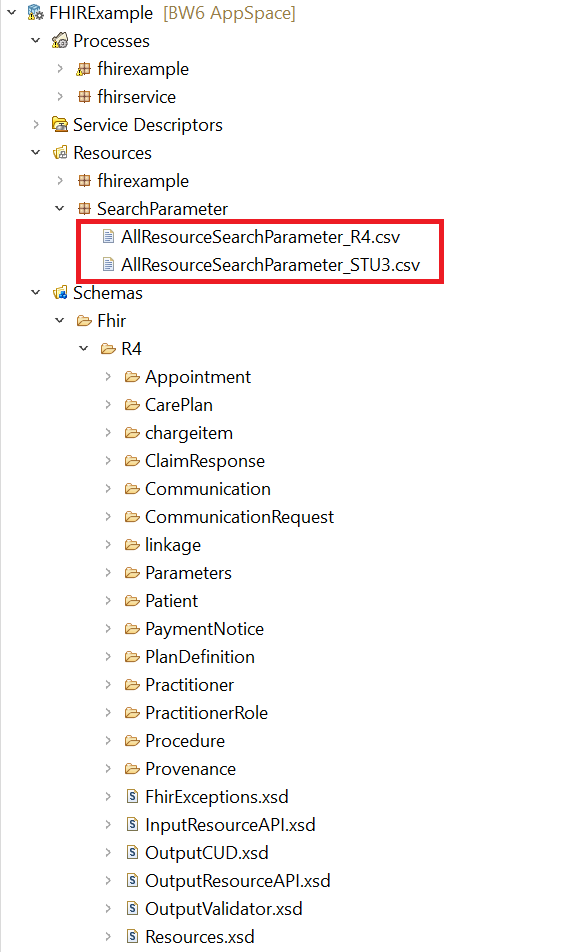Click the FhirExceptions.xsd schema file icon

(x=132, y=797)
